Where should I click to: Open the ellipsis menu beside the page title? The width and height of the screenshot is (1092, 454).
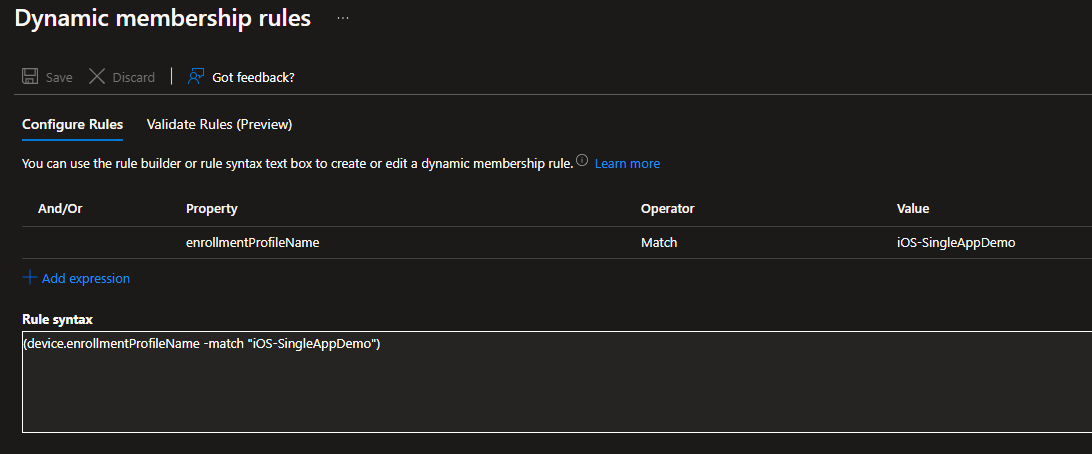pos(343,19)
